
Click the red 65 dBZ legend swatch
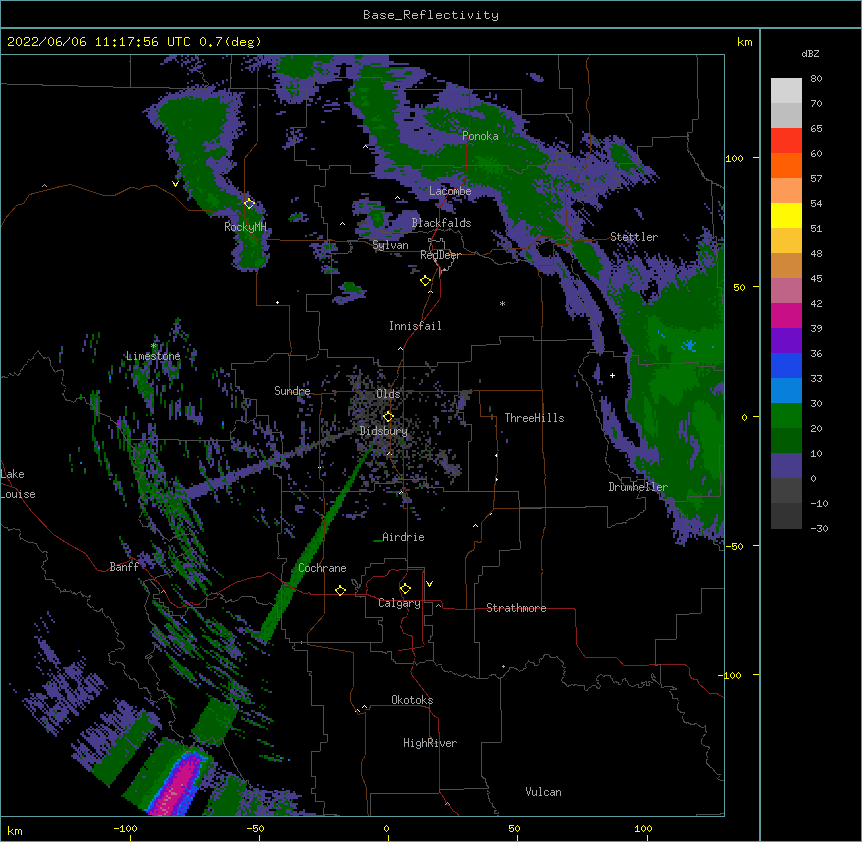786,140
